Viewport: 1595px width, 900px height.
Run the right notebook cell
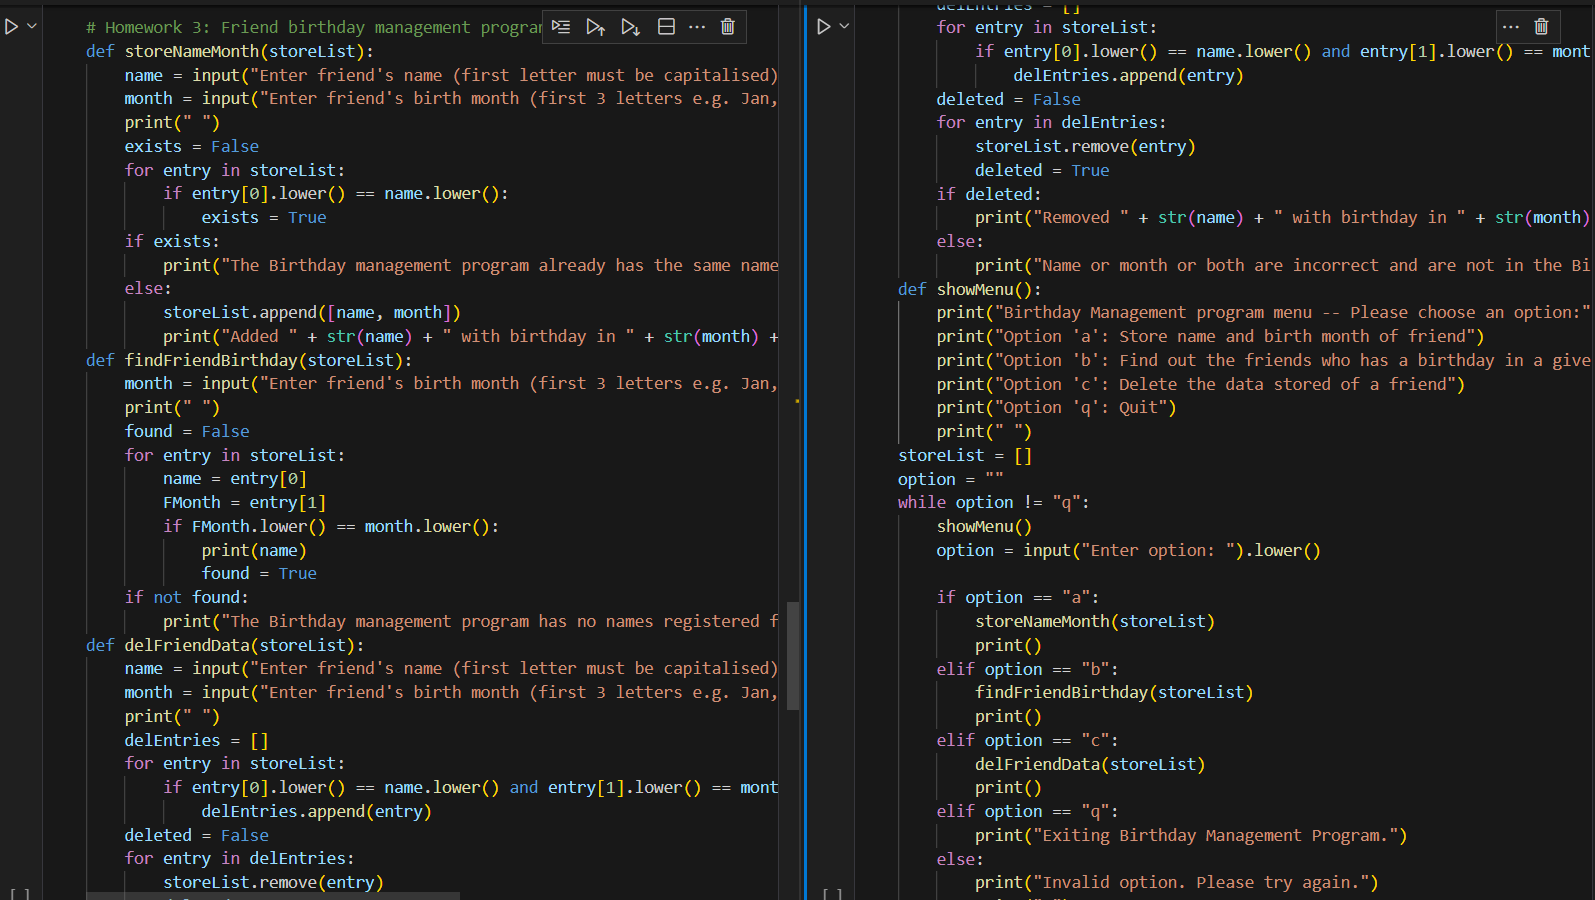[x=824, y=27]
